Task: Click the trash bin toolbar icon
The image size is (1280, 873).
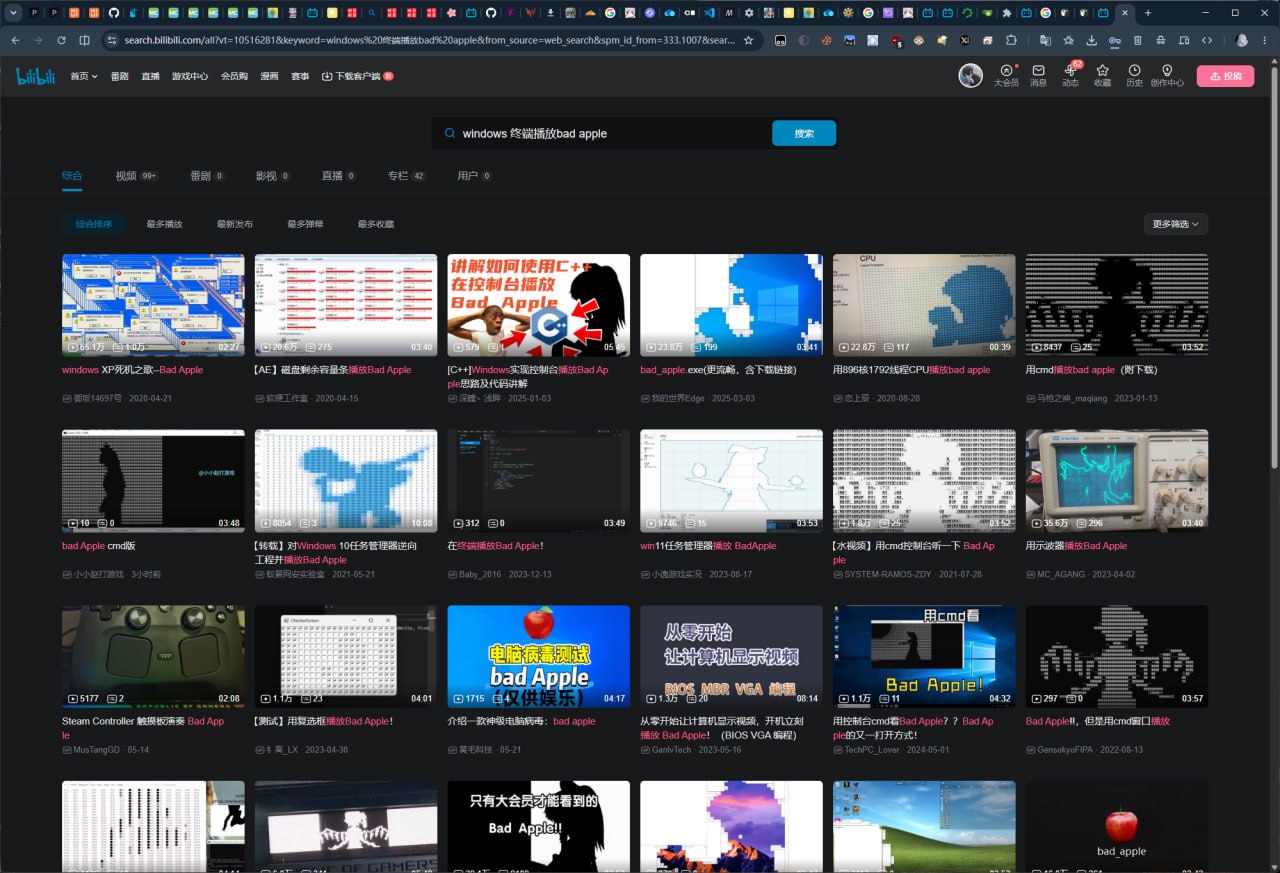Action: point(1138,40)
